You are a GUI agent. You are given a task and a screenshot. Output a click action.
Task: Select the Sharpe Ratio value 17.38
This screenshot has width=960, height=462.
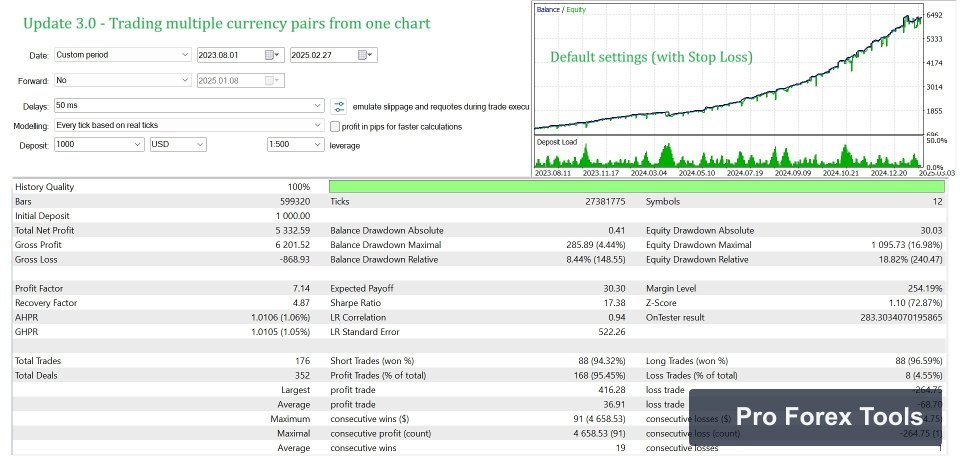615,303
